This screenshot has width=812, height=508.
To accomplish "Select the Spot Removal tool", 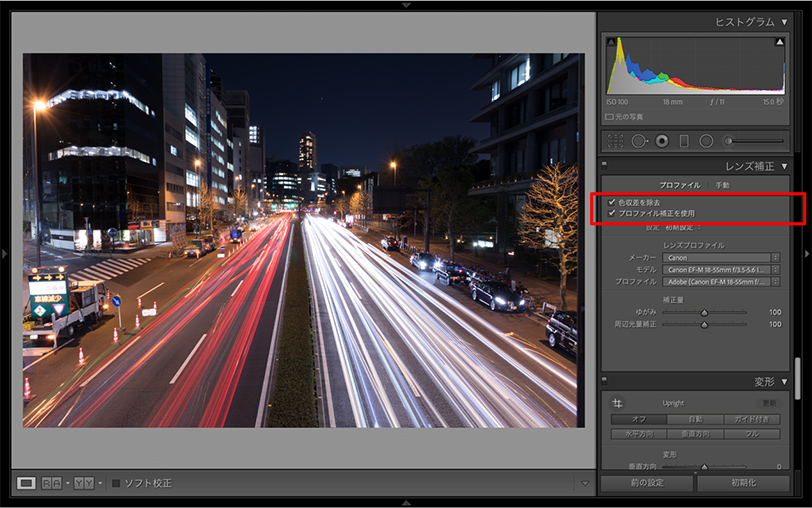I will point(639,141).
